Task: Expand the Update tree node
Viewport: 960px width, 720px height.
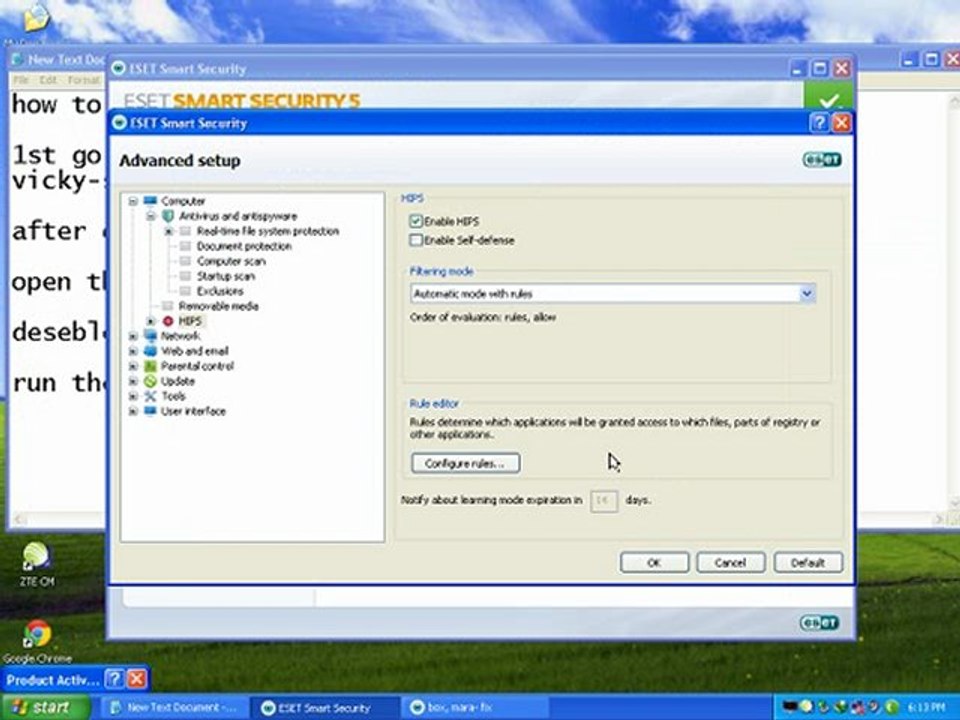Action: click(x=133, y=381)
